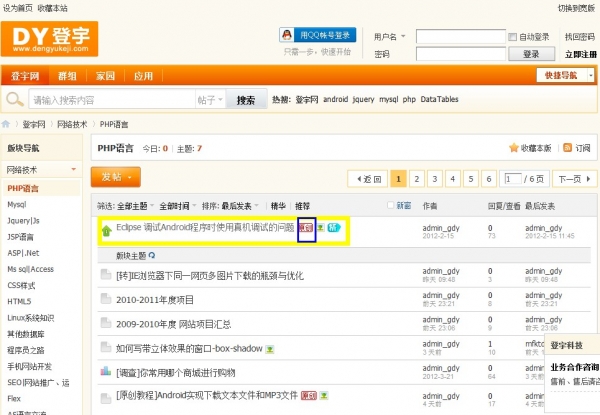Click the 搜索 button
600x415 pixels.
click(246, 100)
